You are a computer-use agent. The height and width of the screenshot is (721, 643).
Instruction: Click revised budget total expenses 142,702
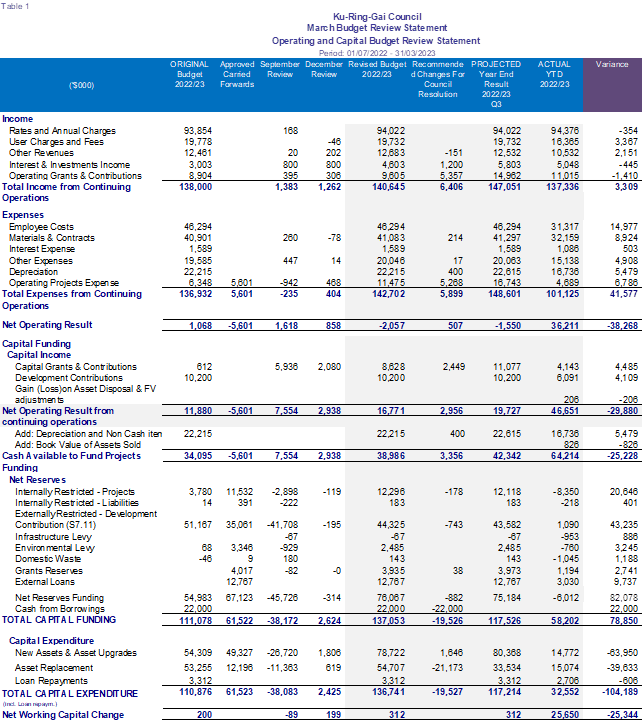pyautogui.click(x=389, y=293)
